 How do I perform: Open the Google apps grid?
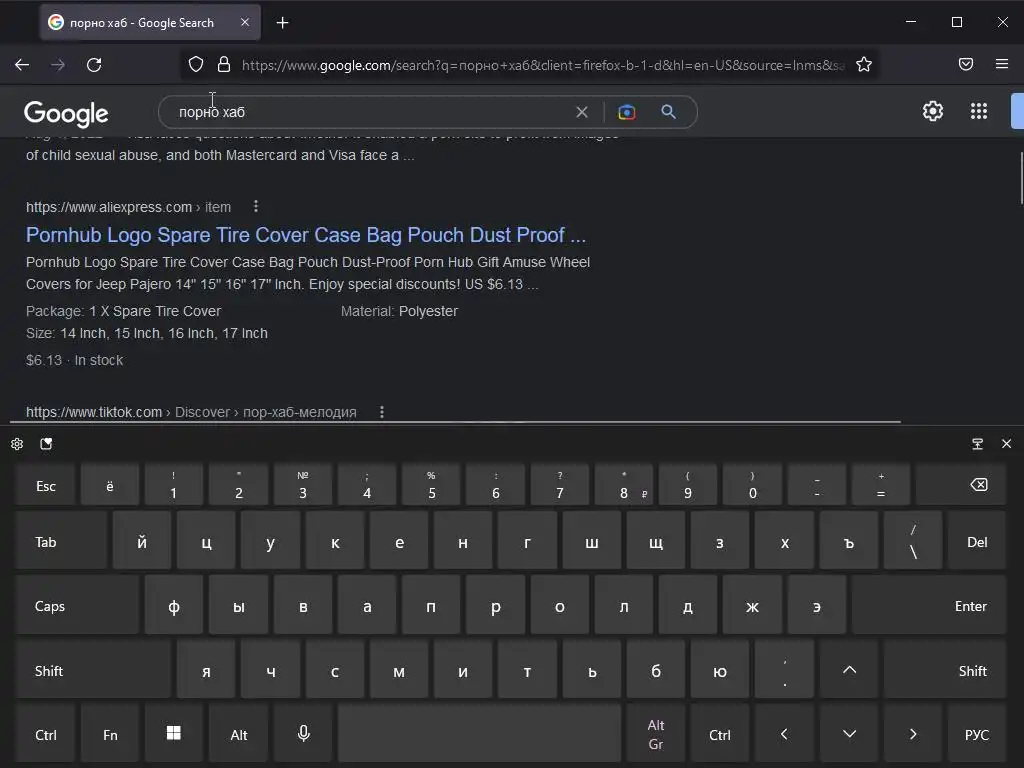point(978,111)
